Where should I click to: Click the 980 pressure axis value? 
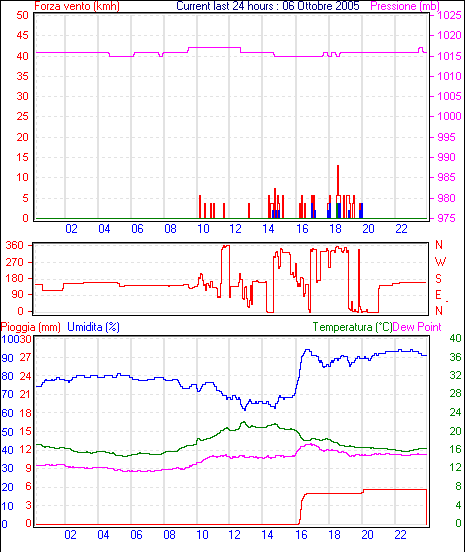[446, 198]
